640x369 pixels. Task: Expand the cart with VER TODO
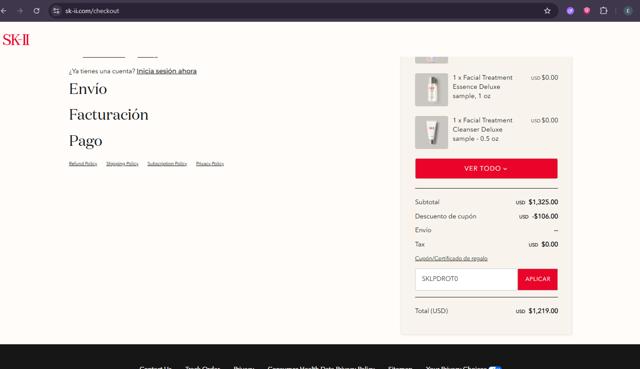pyautogui.click(x=486, y=169)
